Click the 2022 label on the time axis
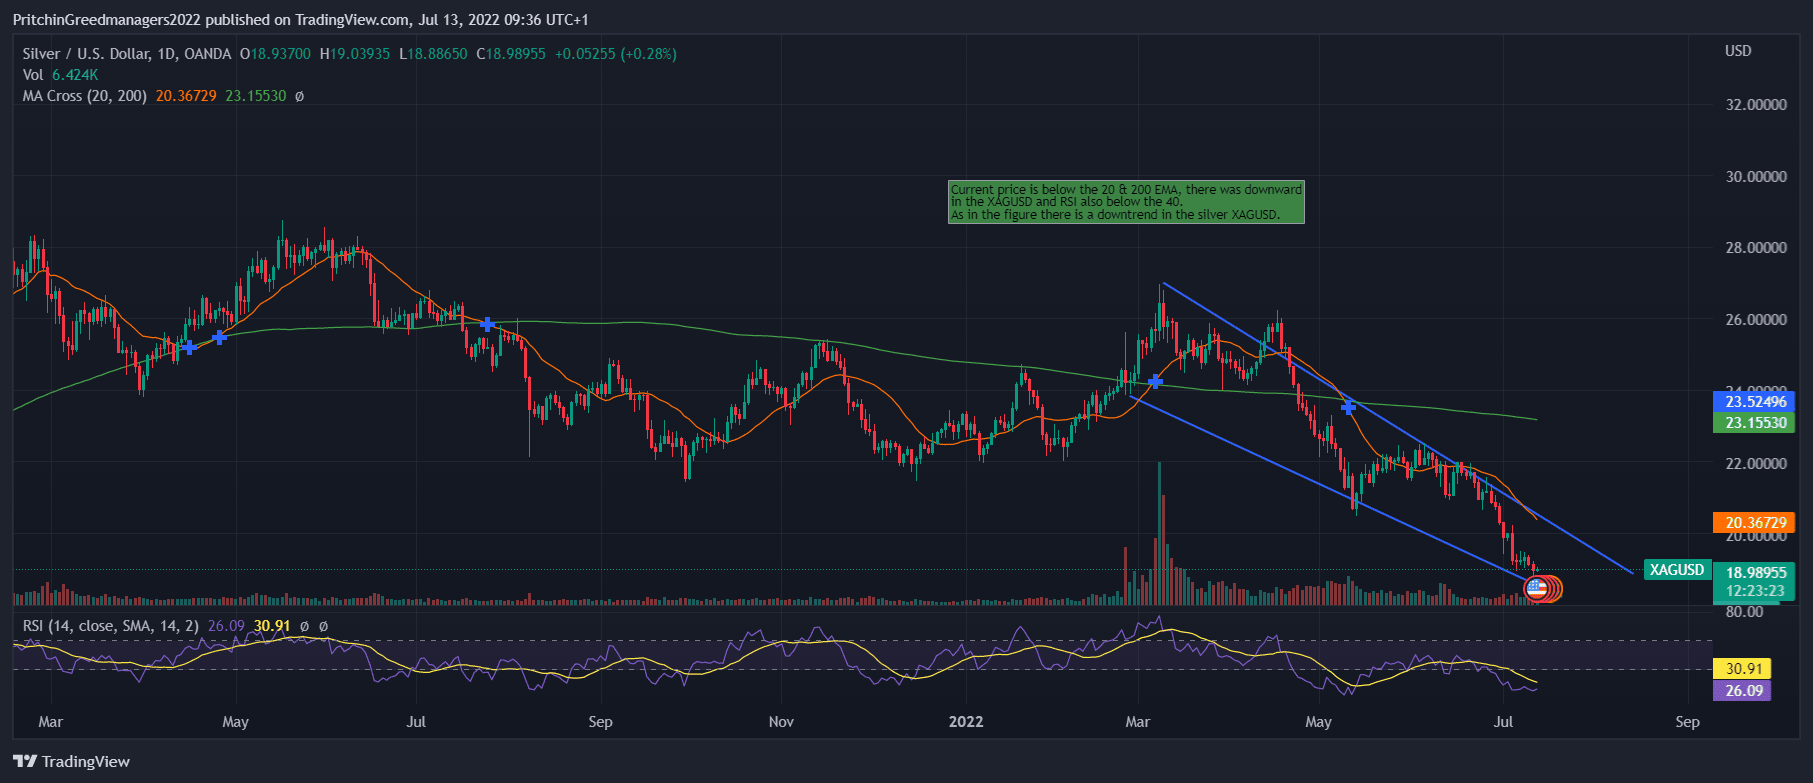Screen dimensions: 1813x783 pos(966,722)
